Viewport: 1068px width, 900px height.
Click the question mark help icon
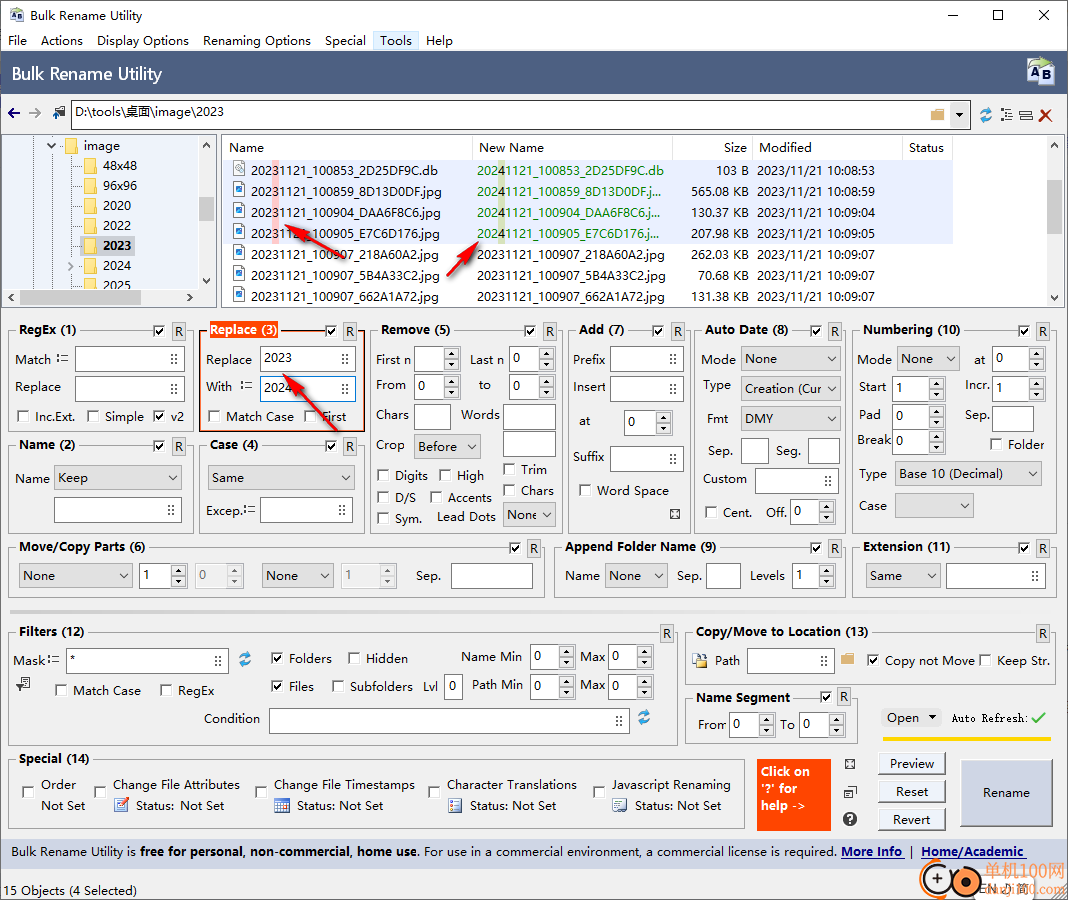click(x=849, y=819)
